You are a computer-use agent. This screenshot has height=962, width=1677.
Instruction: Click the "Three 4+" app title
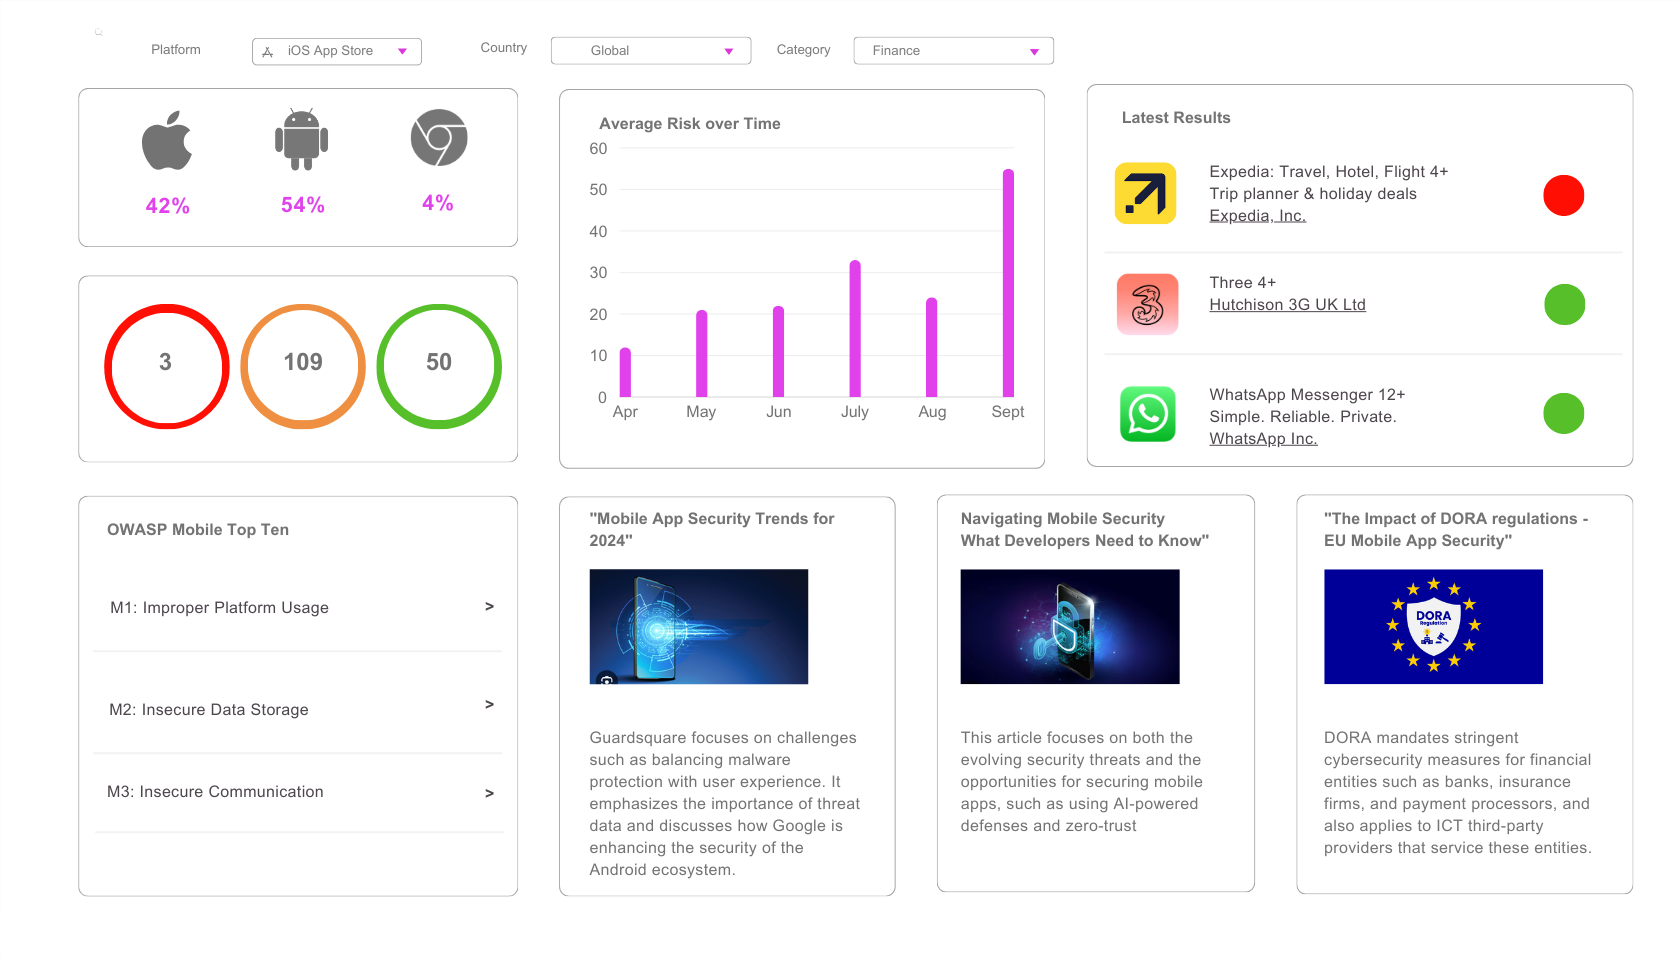(1243, 283)
